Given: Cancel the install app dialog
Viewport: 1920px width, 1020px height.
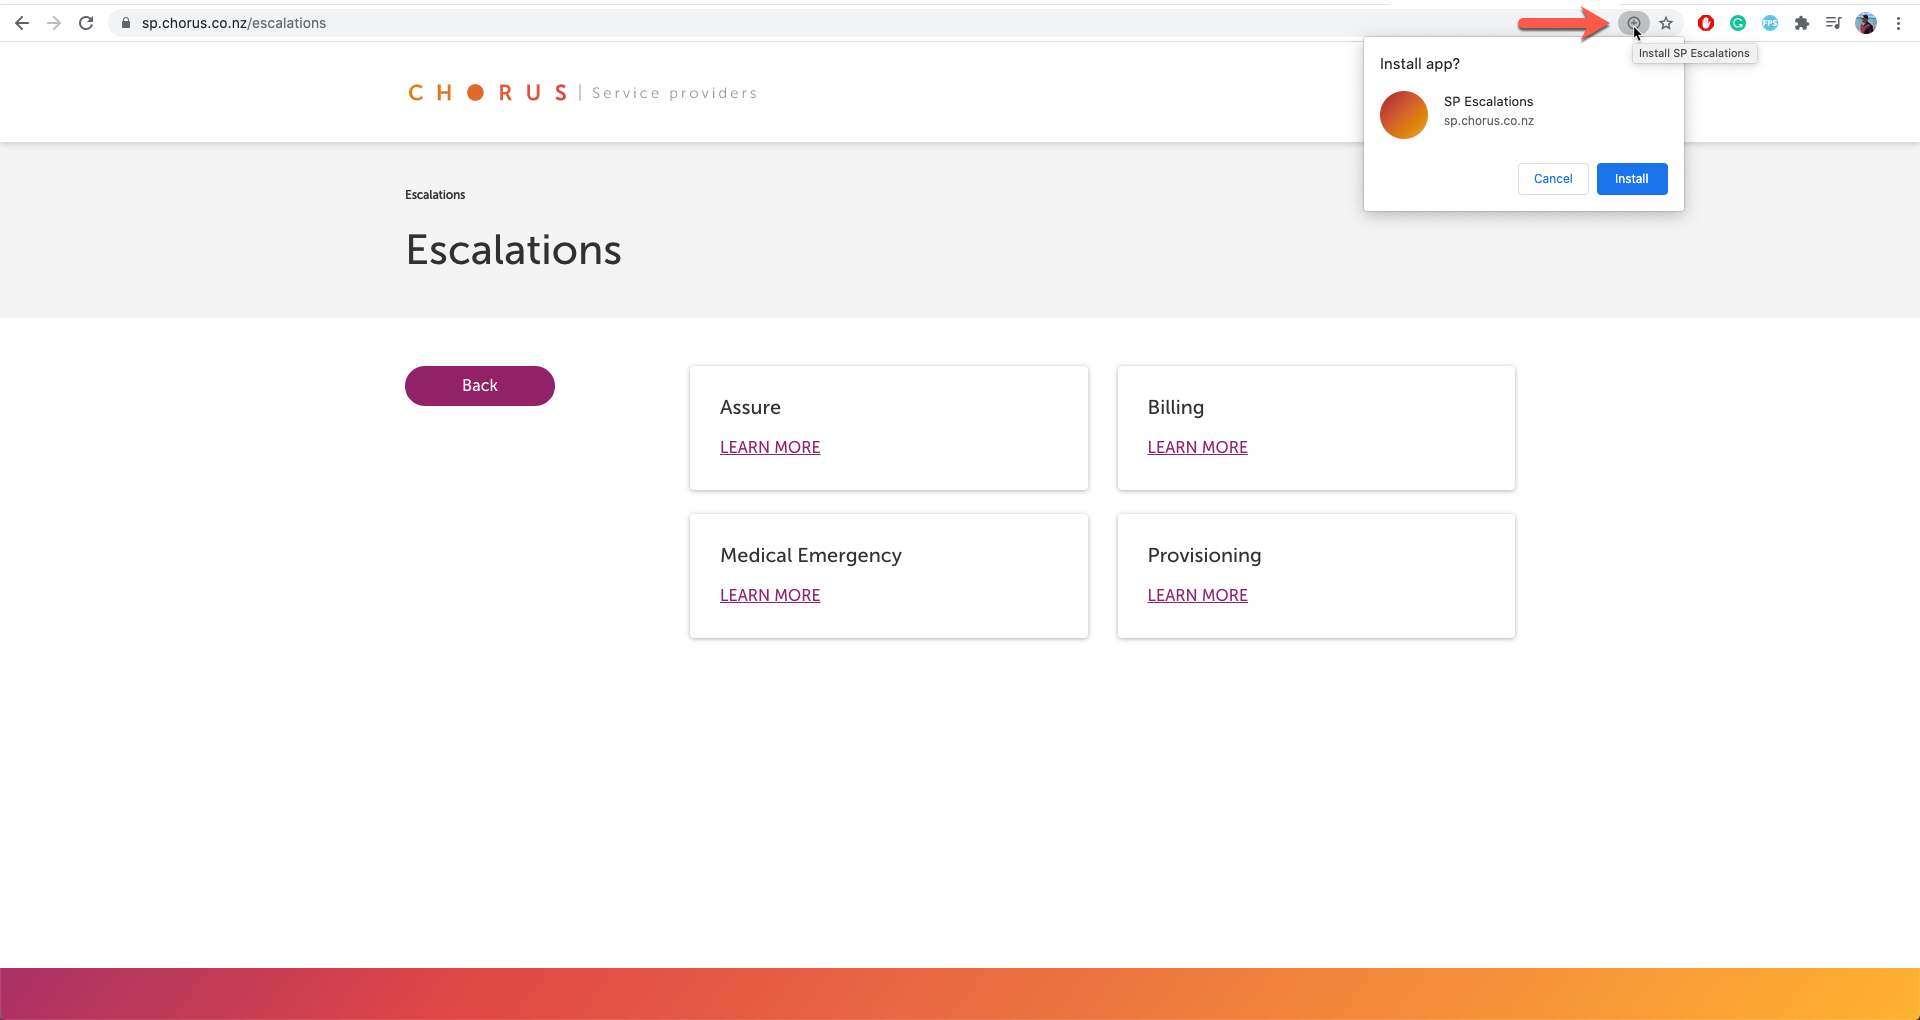Looking at the screenshot, I should click(x=1553, y=179).
